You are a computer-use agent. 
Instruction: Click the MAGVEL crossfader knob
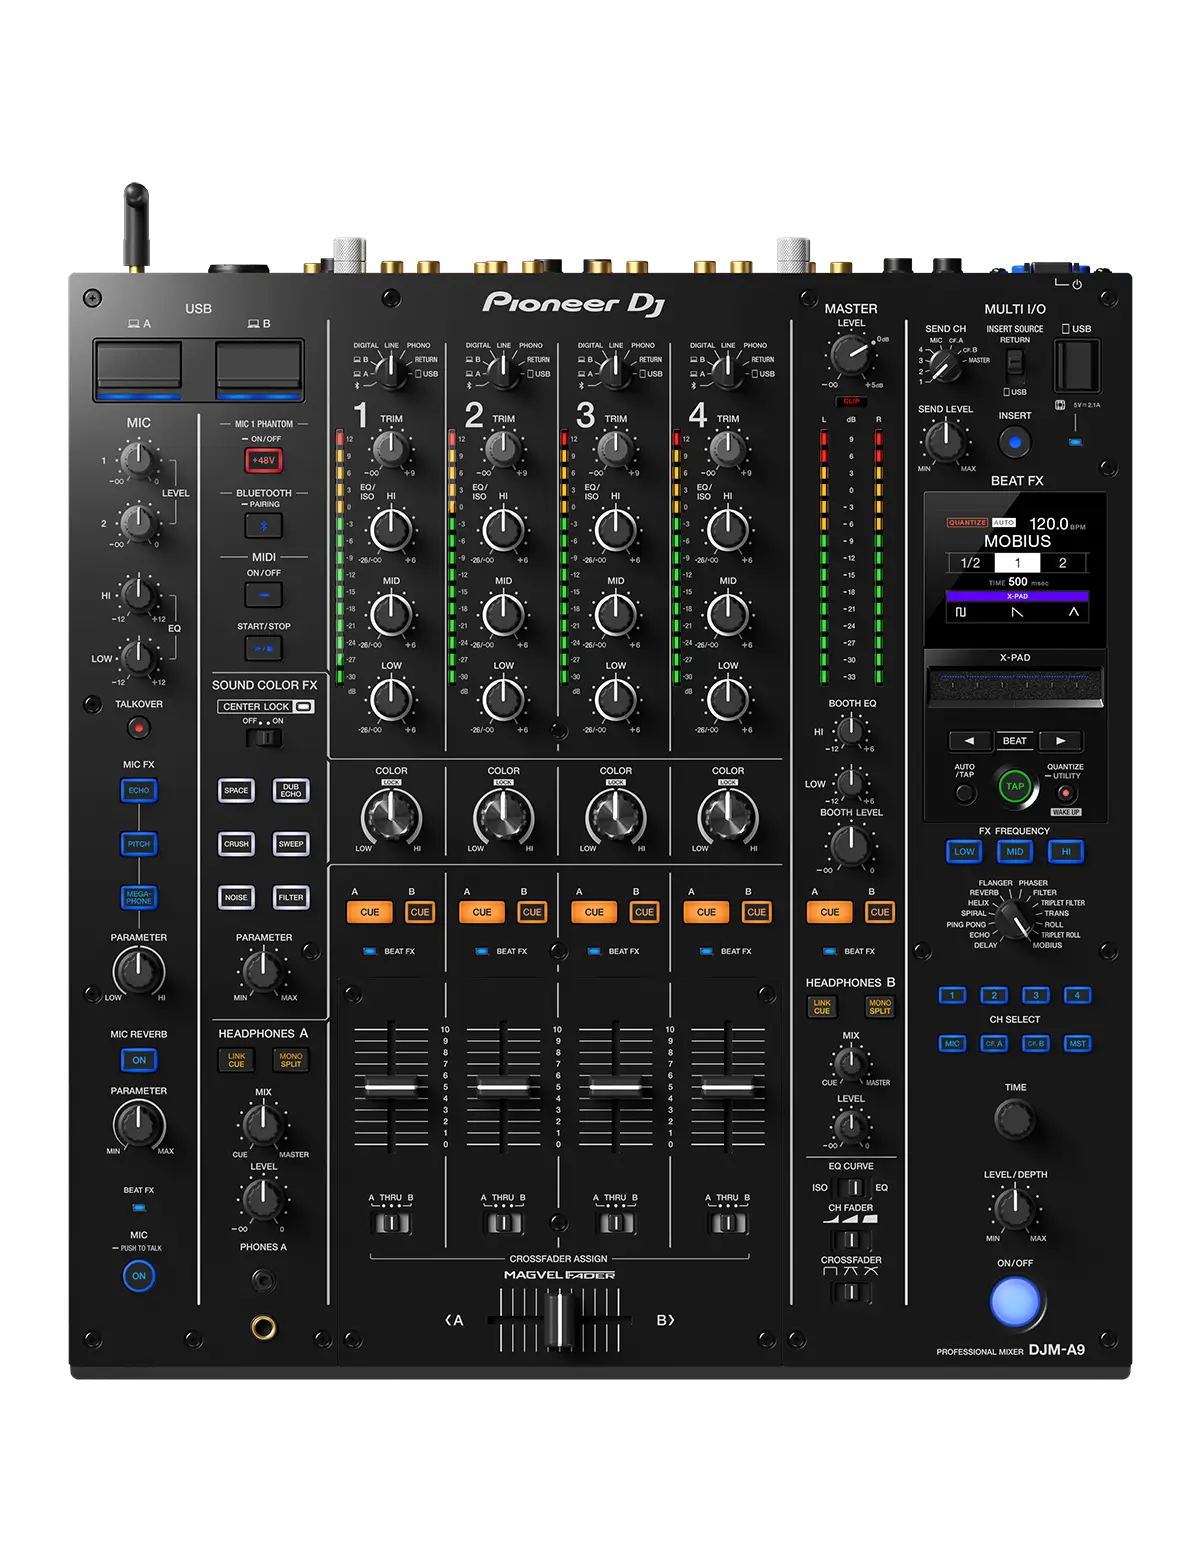[x=559, y=1320]
